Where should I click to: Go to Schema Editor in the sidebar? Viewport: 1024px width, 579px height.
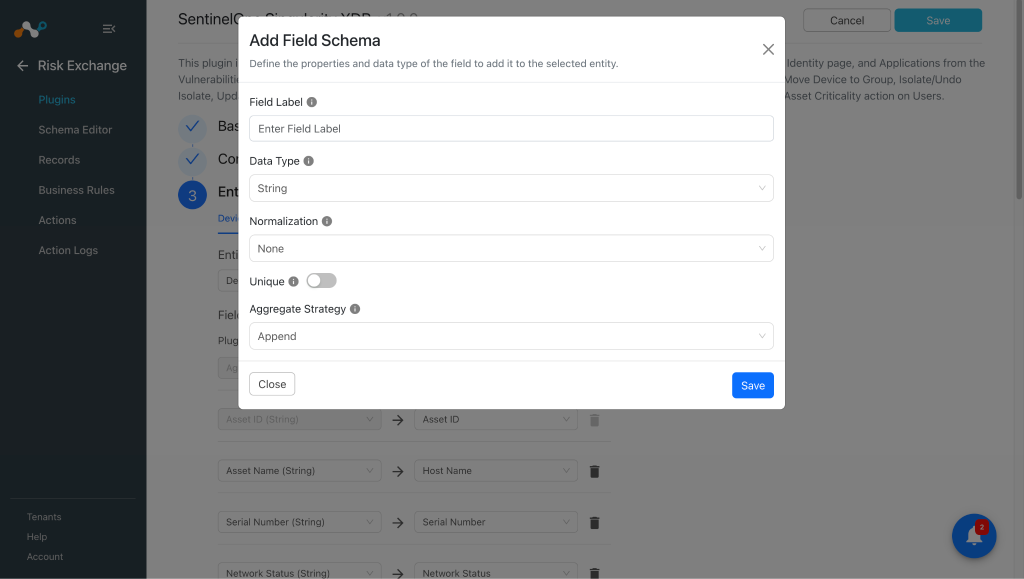click(x=75, y=130)
